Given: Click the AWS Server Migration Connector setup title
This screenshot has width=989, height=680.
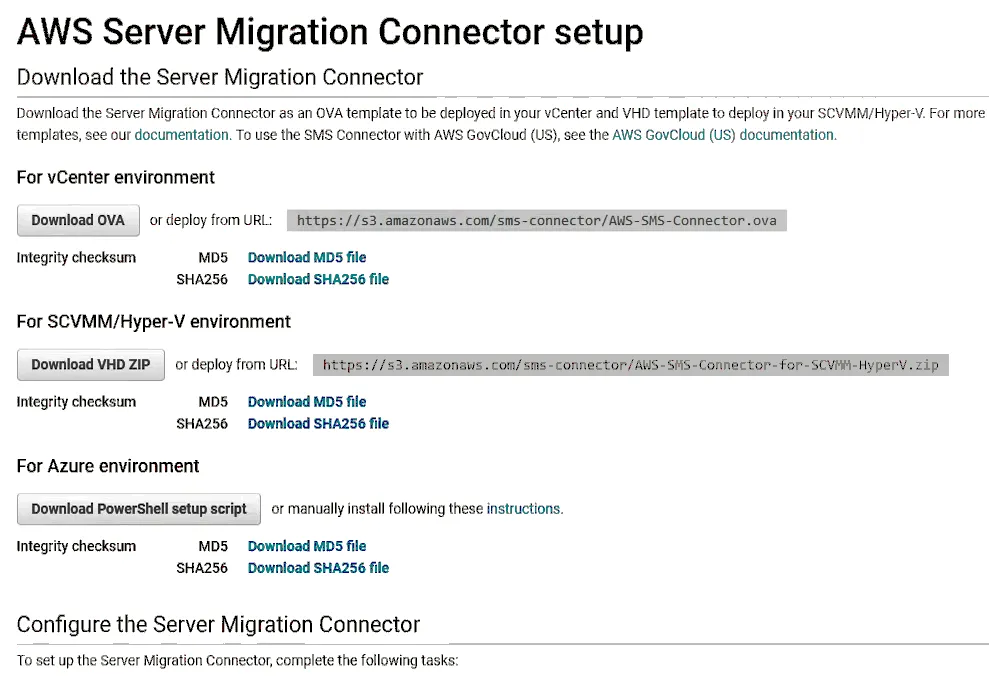Looking at the screenshot, I should pos(330,32).
